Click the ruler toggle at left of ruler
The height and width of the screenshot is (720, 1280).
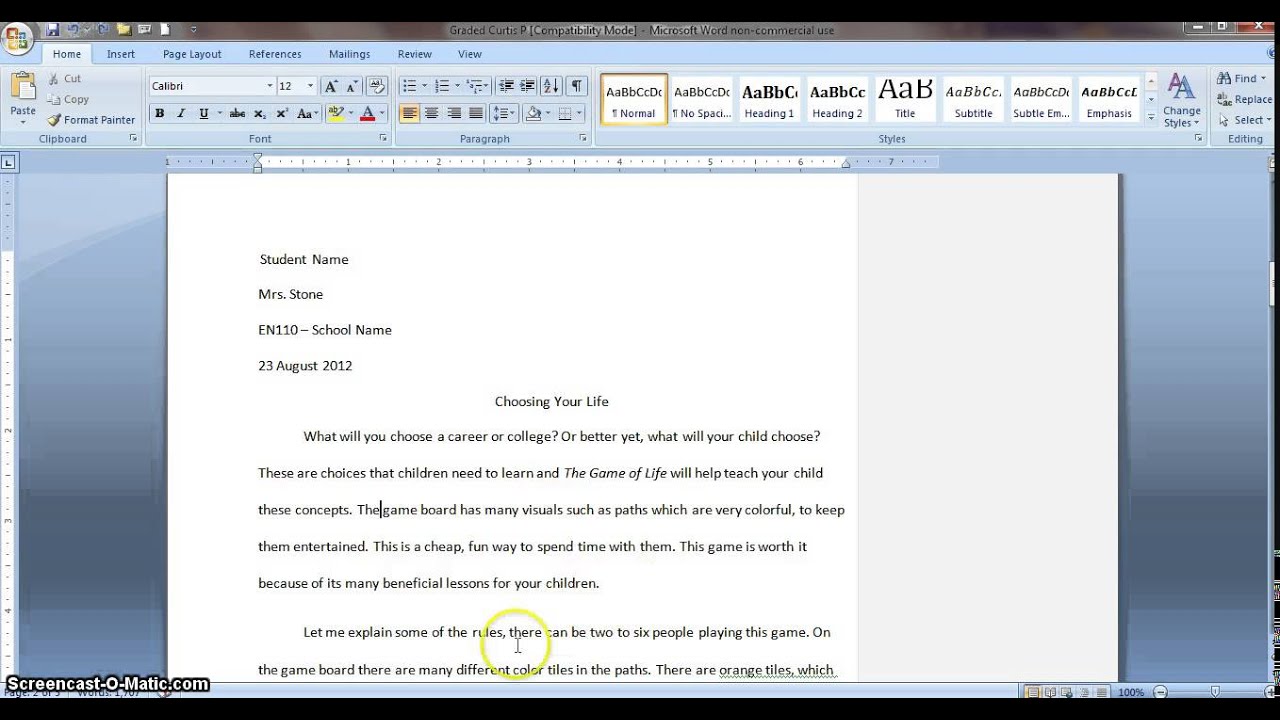tap(9, 161)
